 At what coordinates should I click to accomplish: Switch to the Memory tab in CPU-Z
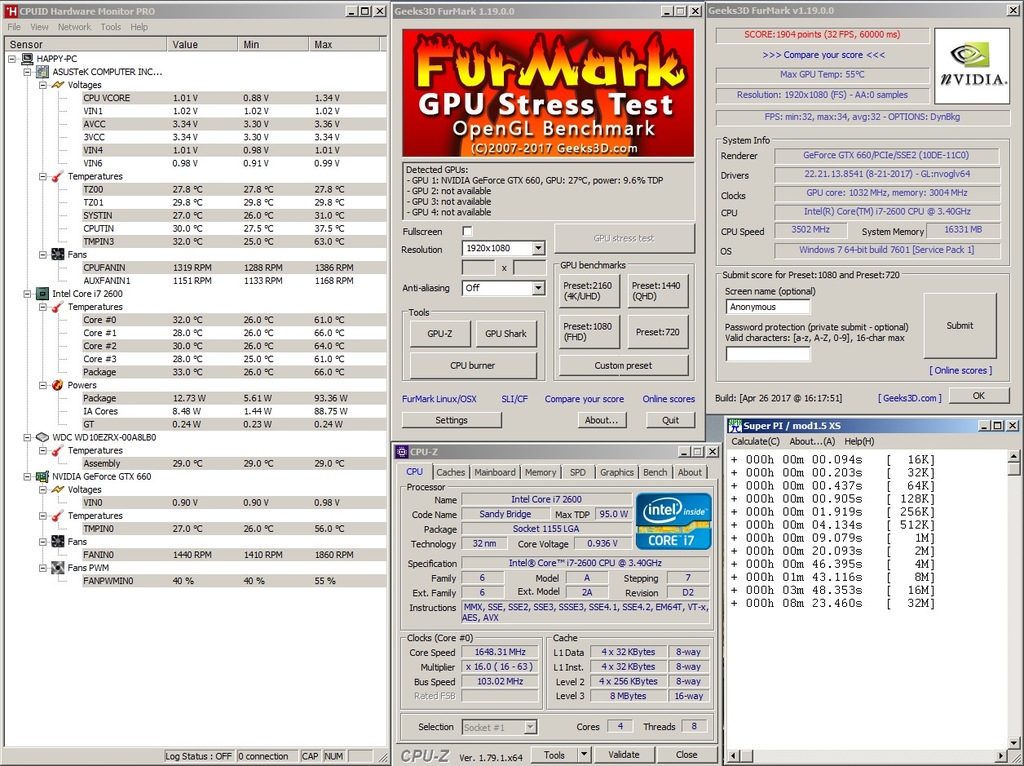[541, 472]
